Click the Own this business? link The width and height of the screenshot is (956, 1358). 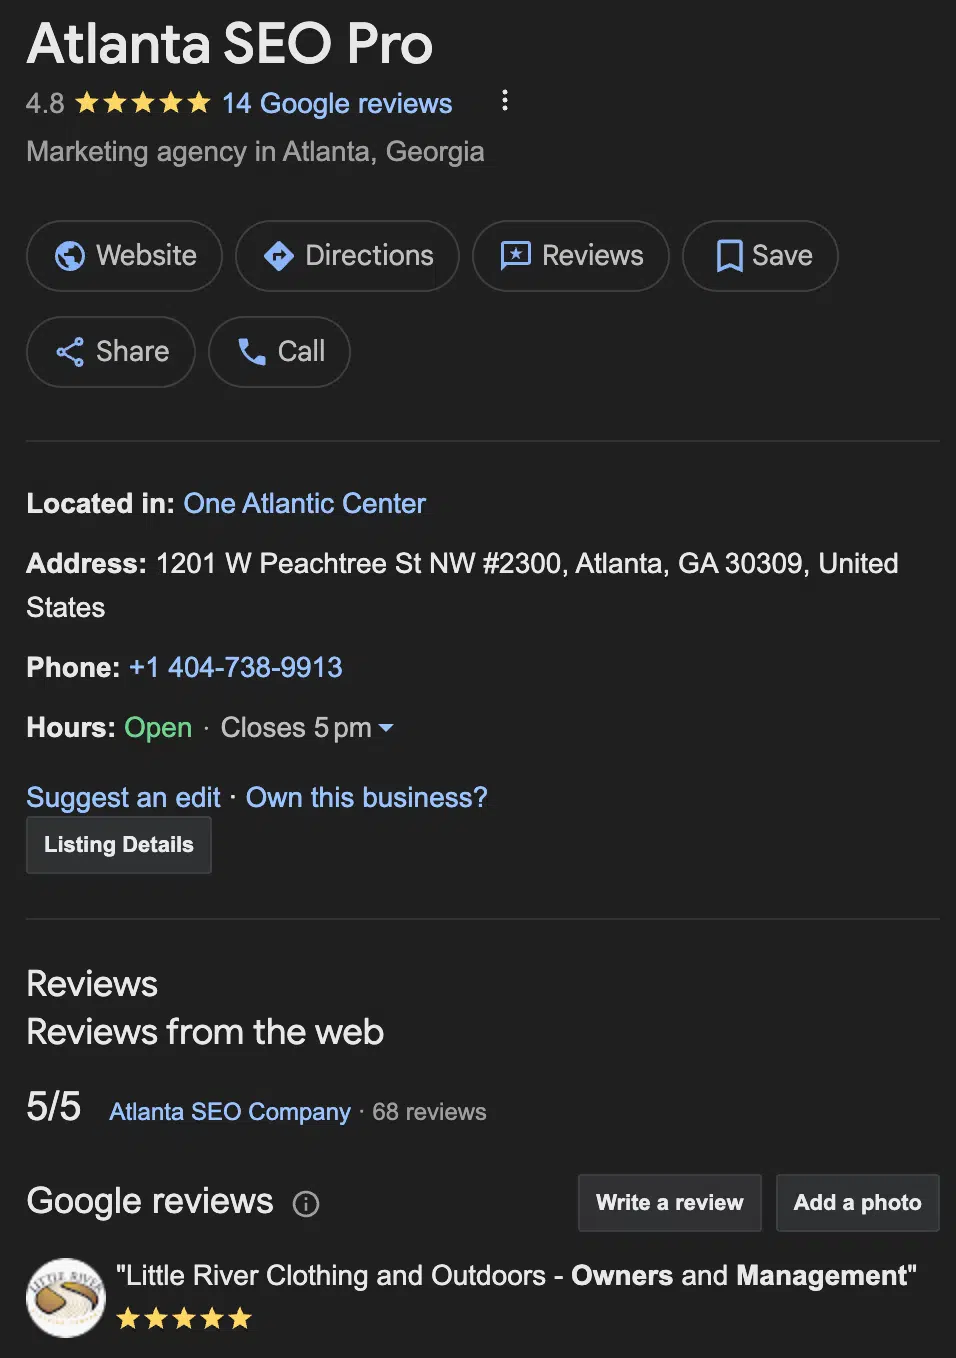[x=367, y=797]
